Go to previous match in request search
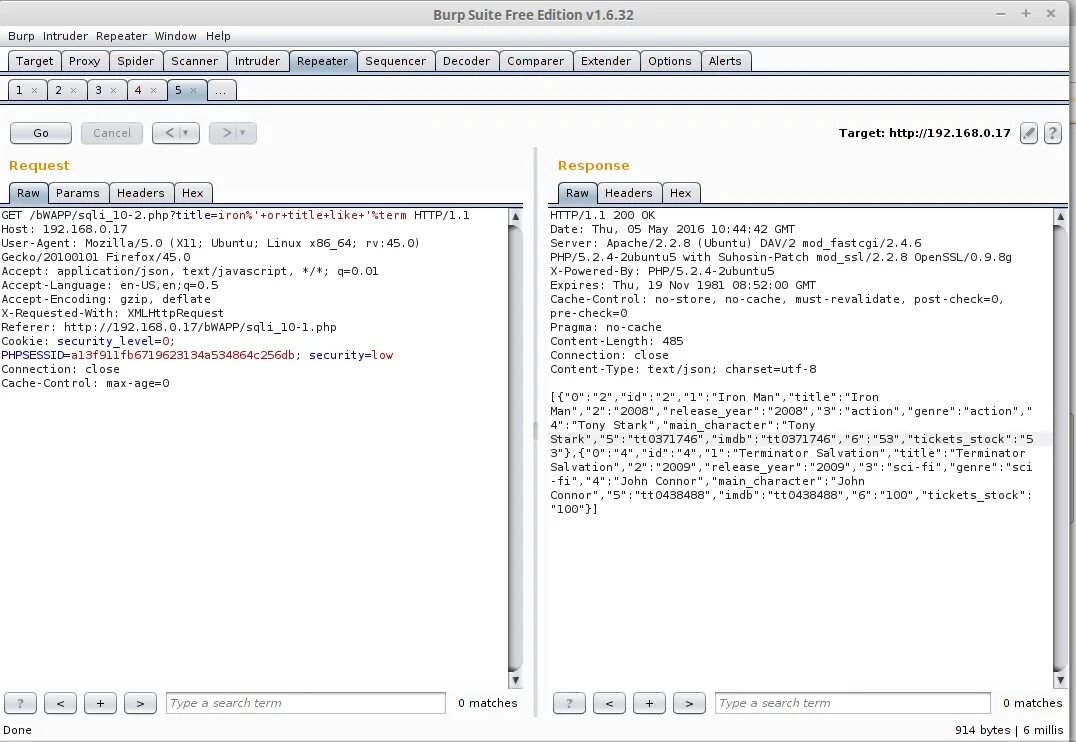The width and height of the screenshot is (1076, 742). coord(60,703)
